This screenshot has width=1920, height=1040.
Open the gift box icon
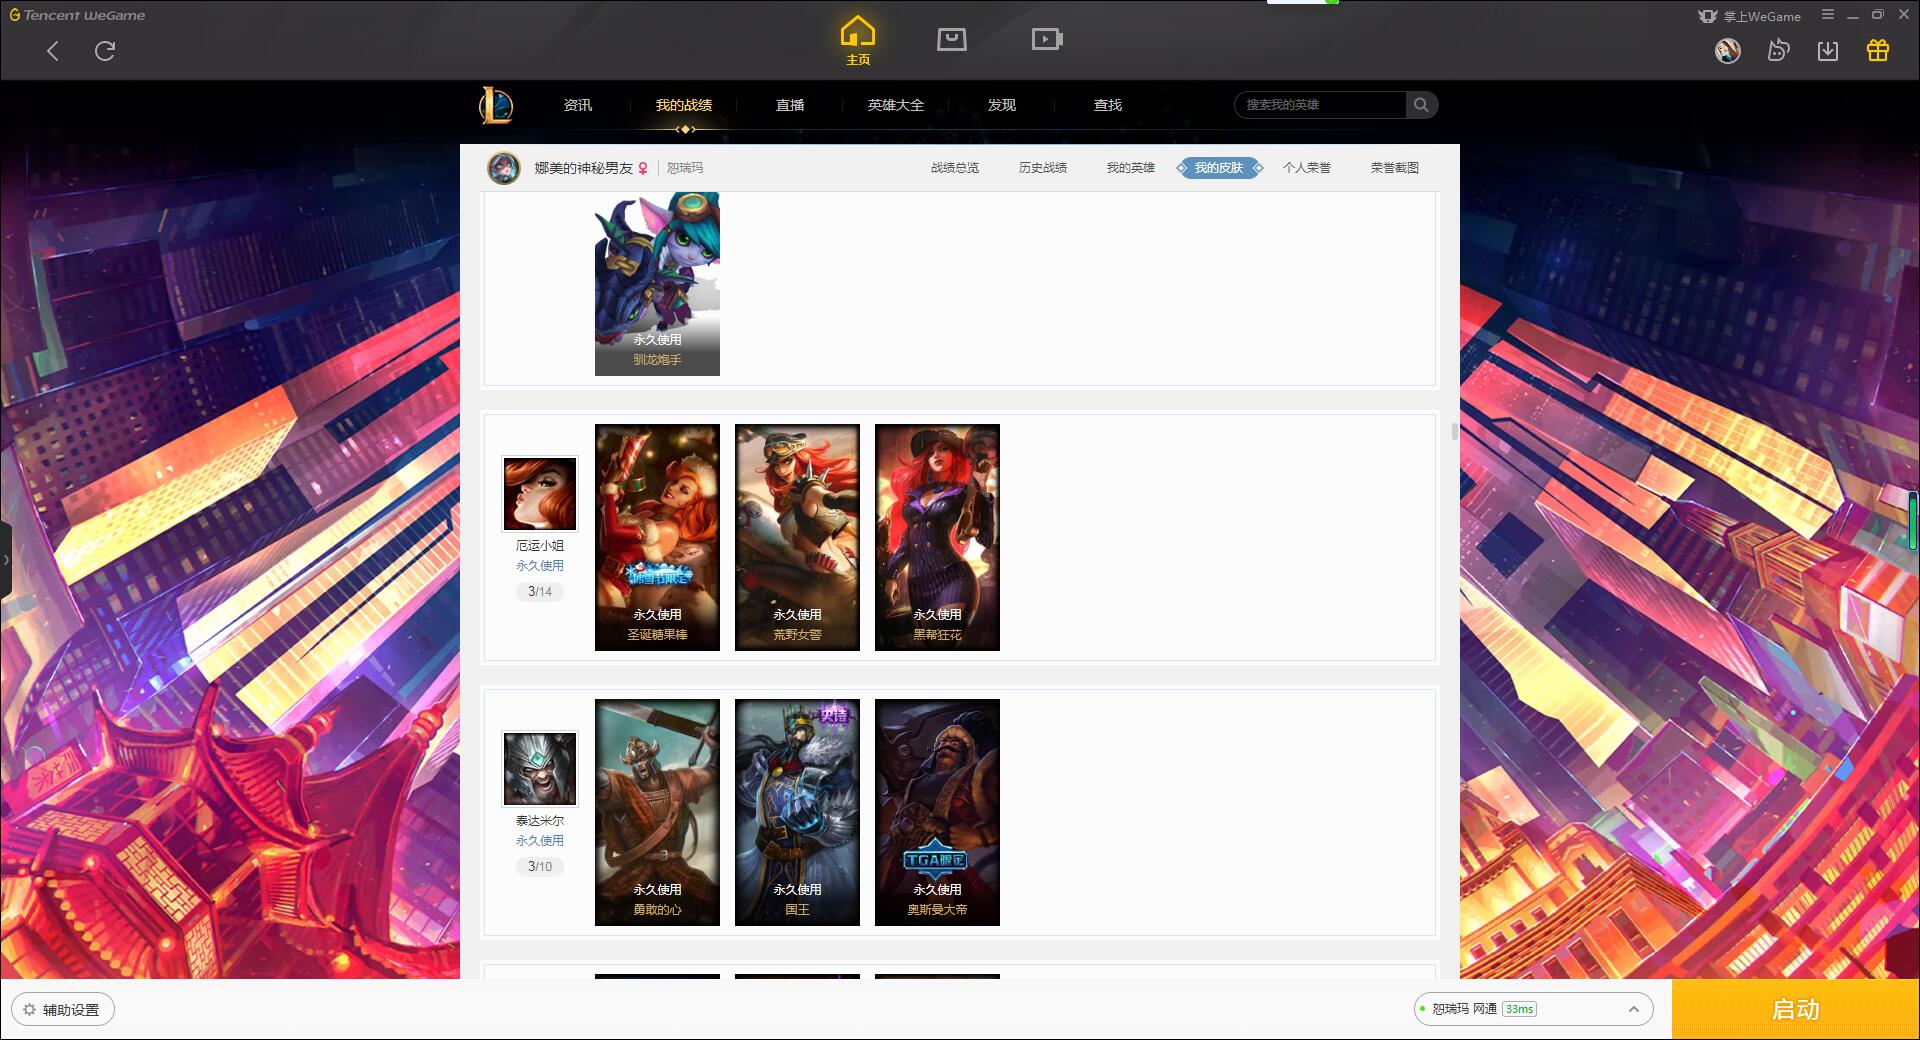[1878, 51]
